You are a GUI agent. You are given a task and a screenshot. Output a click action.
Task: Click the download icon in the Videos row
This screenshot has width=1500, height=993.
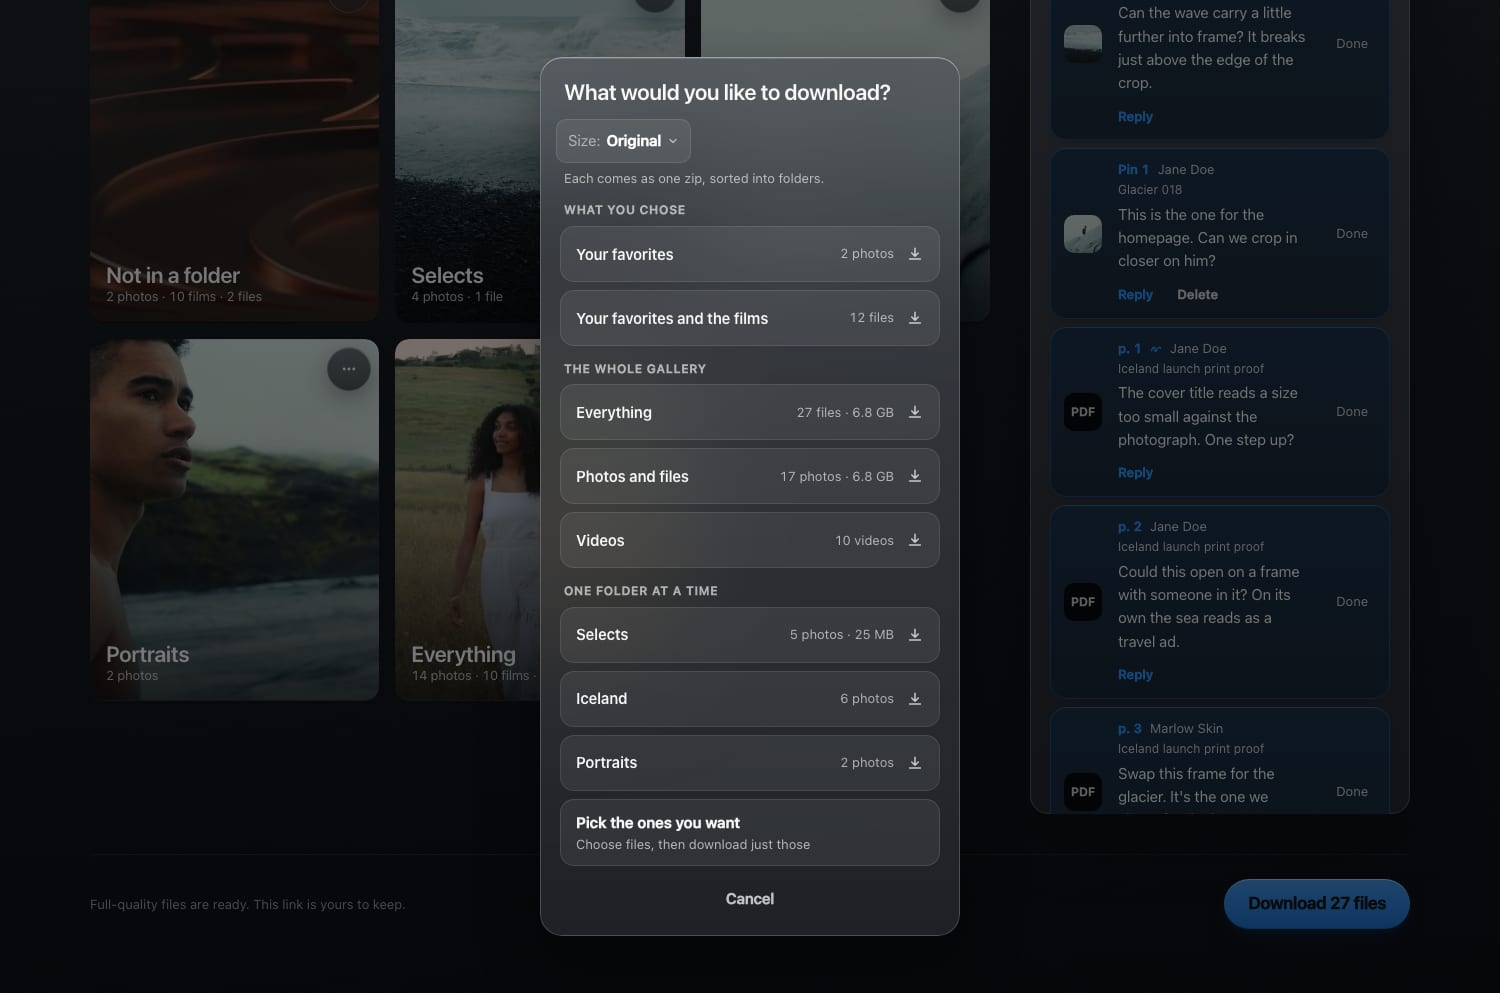point(915,540)
